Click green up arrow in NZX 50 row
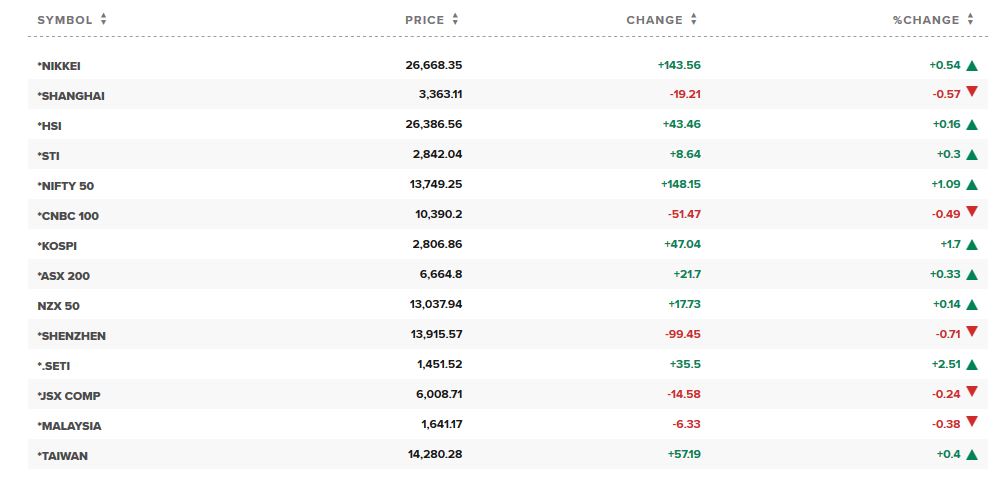This screenshot has height=500, width=1008. (972, 305)
